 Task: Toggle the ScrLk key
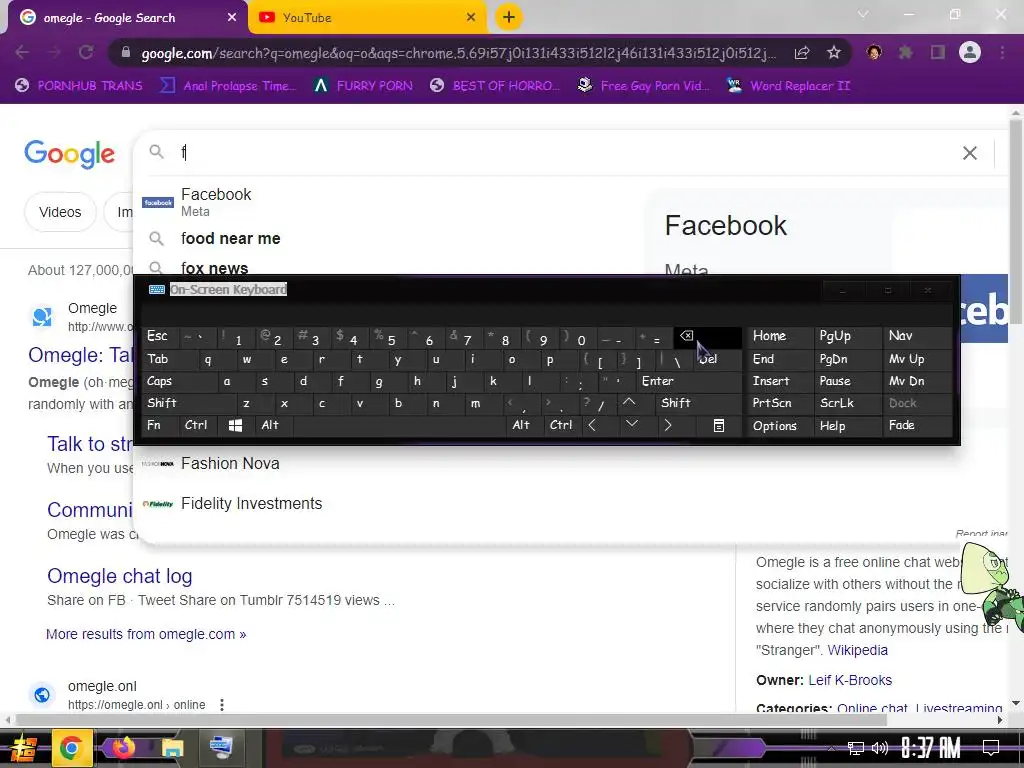846,403
